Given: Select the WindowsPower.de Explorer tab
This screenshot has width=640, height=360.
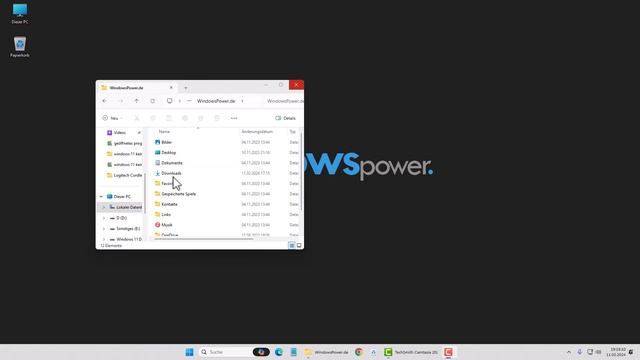Looking at the screenshot, I should click(x=137, y=87).
